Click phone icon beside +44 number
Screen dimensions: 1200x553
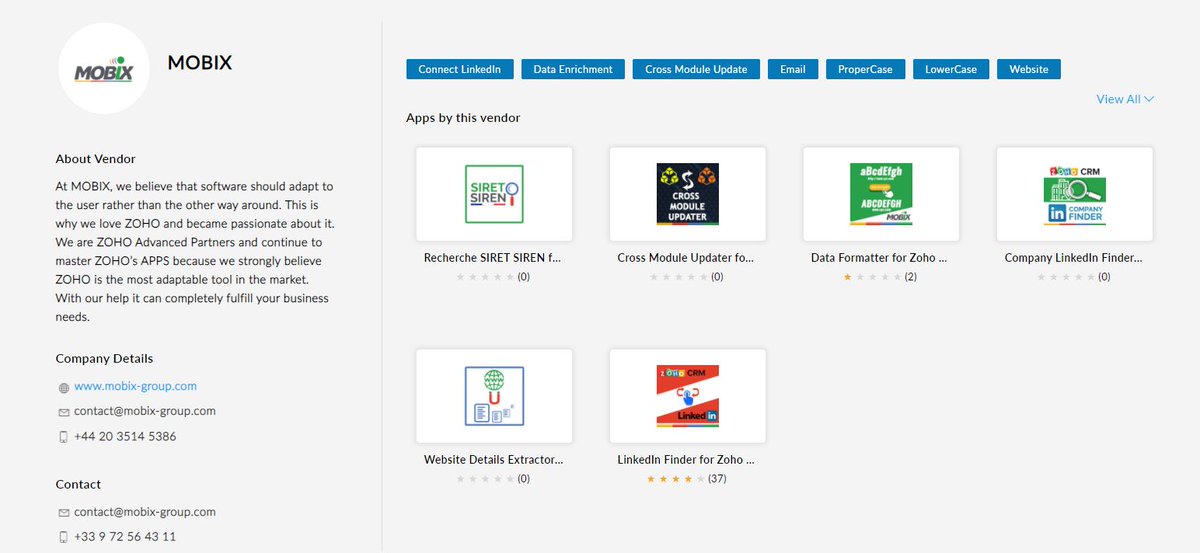pyautogui.click(x=64, y=437)
